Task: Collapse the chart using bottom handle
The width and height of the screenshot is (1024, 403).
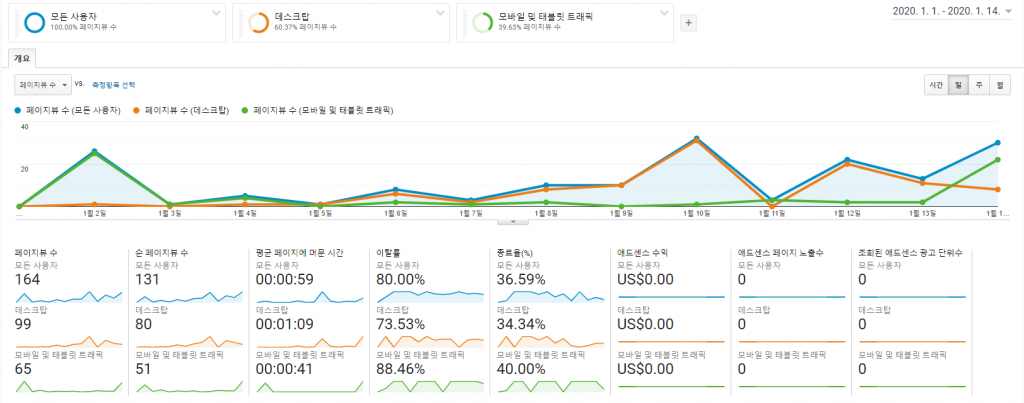Action: pos(512,220)
